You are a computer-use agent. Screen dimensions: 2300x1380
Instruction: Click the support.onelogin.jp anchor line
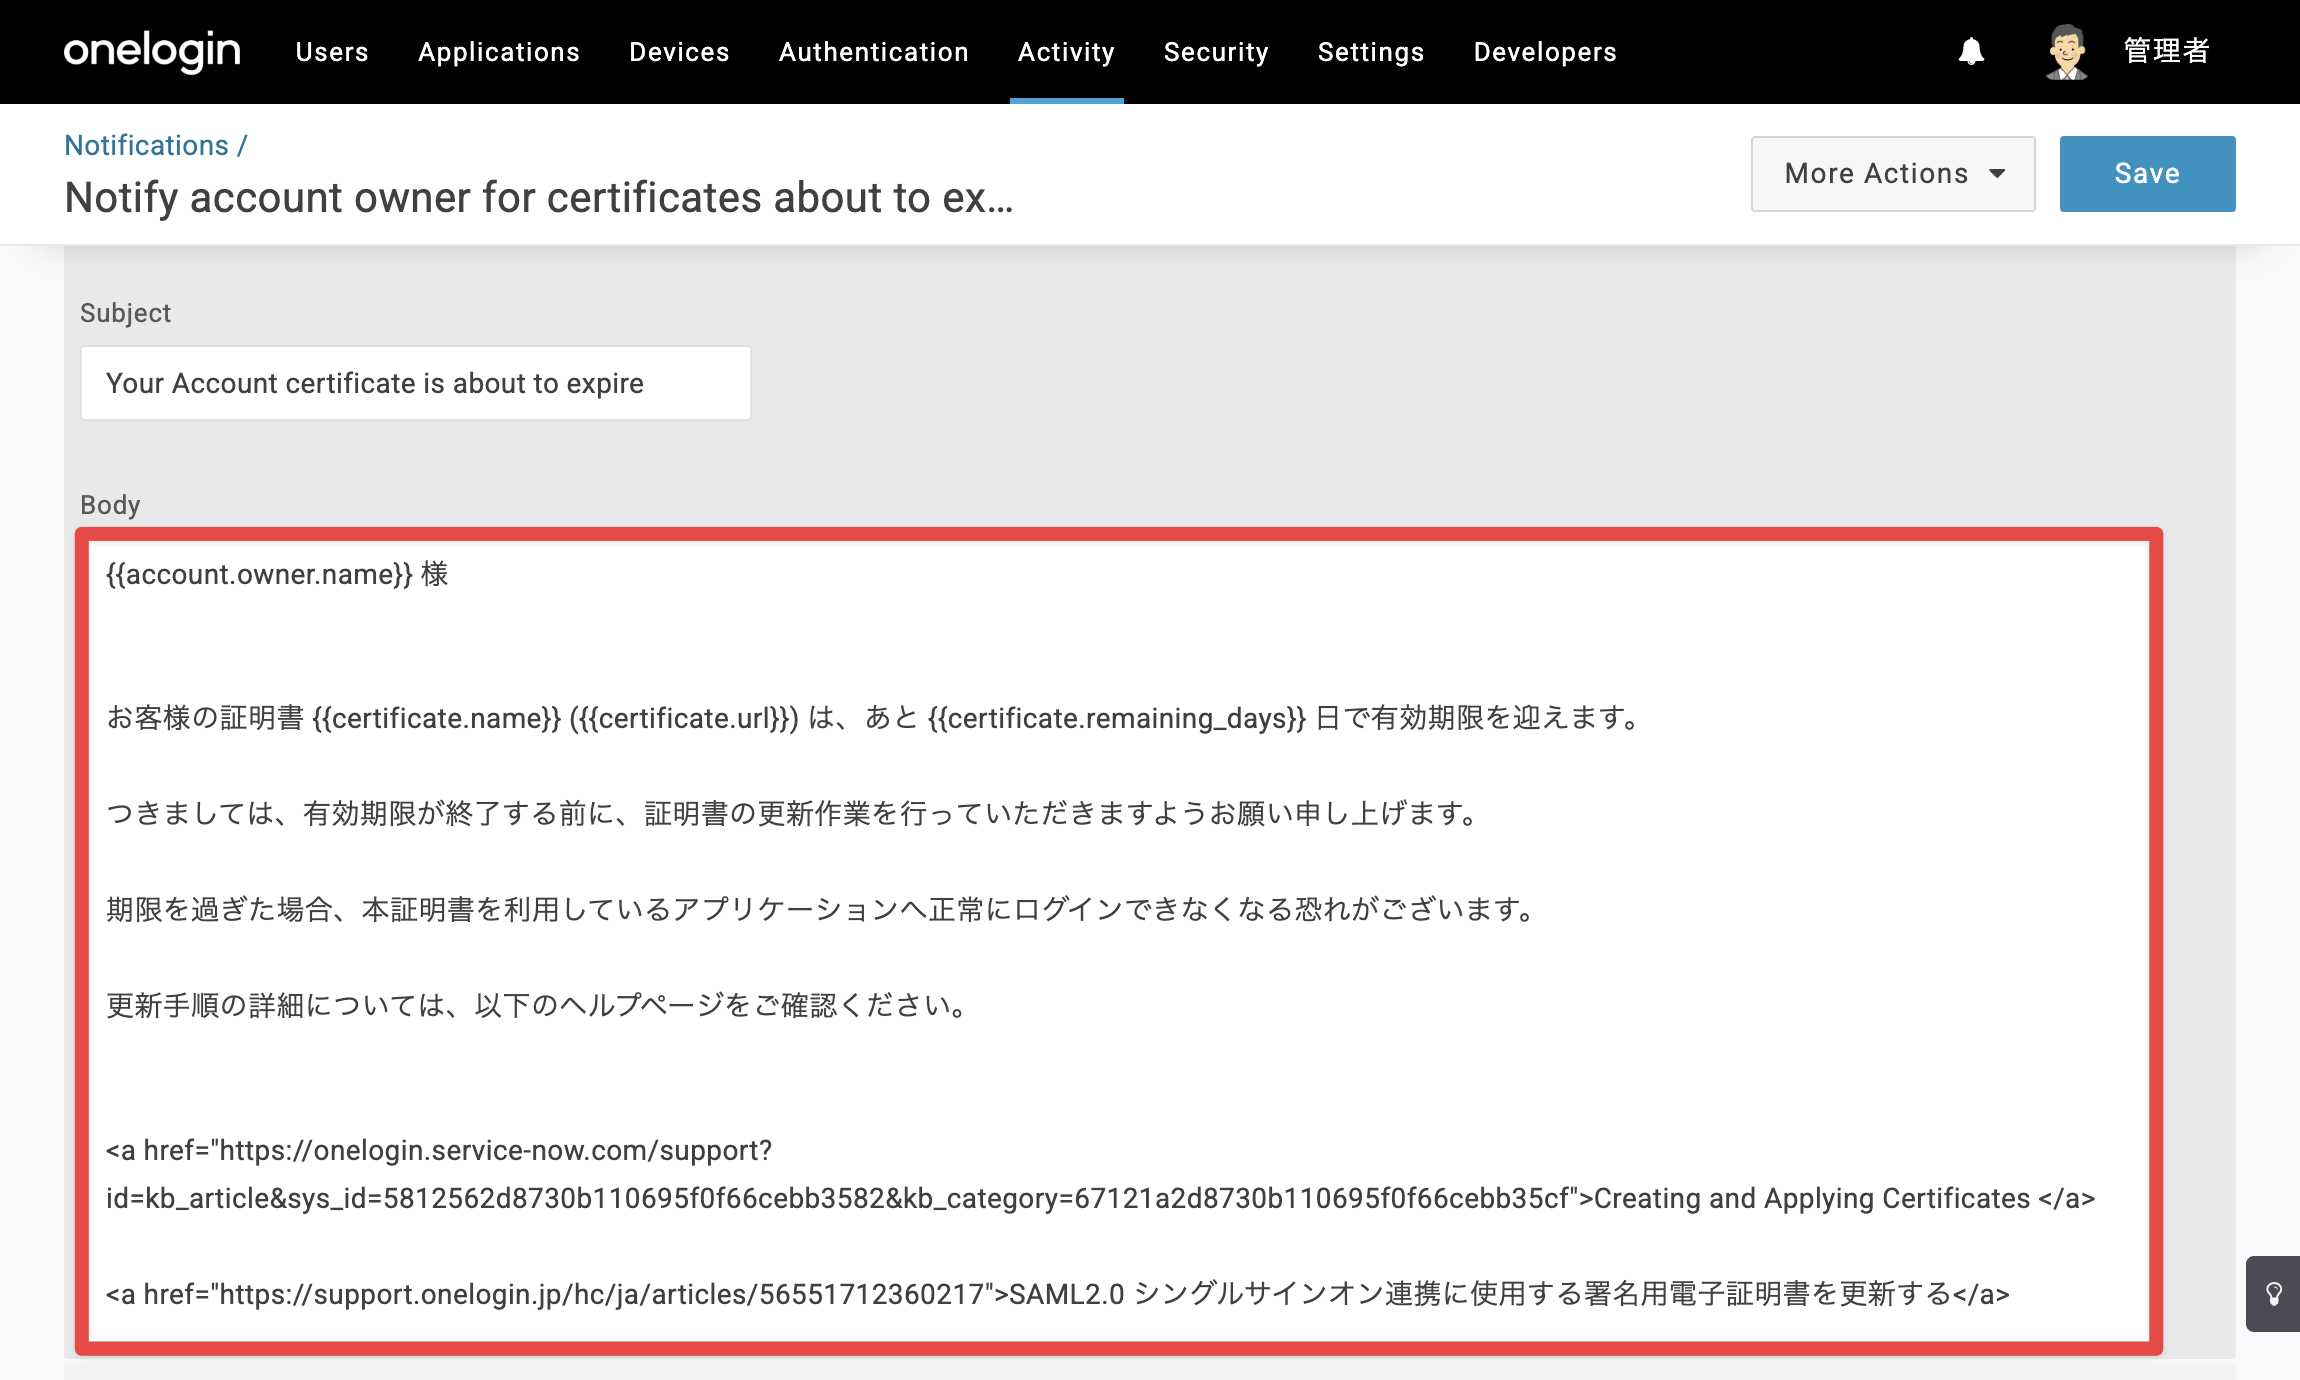[x=1058, y=1294]
